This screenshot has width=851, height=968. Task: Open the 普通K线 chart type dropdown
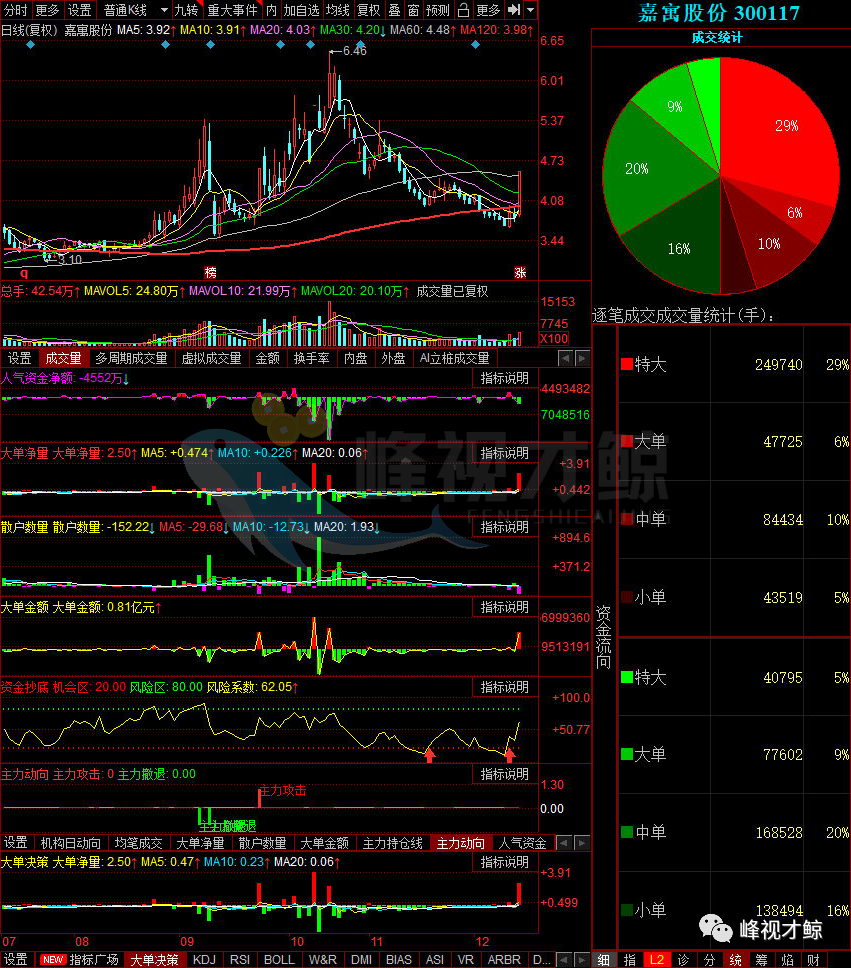click(134, 10)
